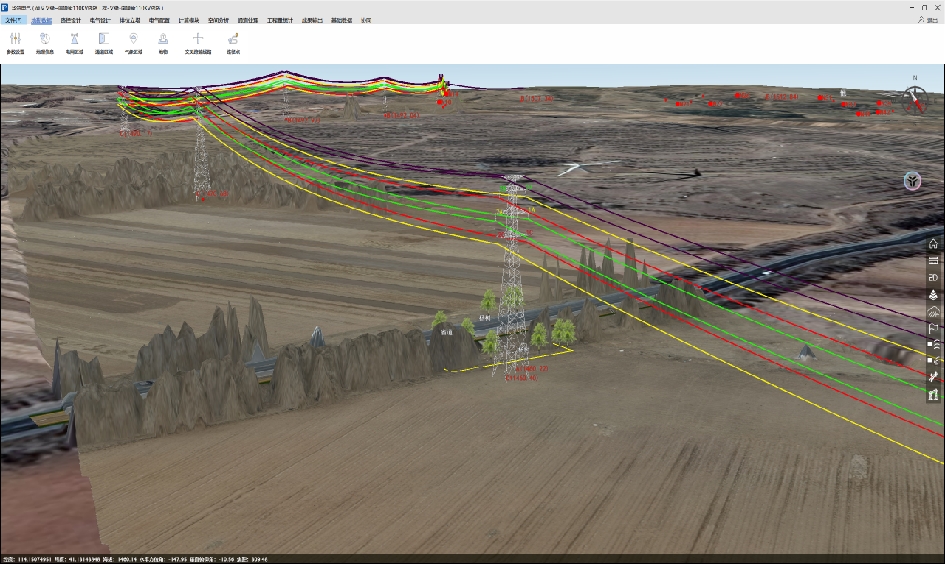The width and height of the screenshot is (945, 564).
Task: Click the flag marker icon in right sidebar
Action: pyautogui.click(x=933, y=328)
